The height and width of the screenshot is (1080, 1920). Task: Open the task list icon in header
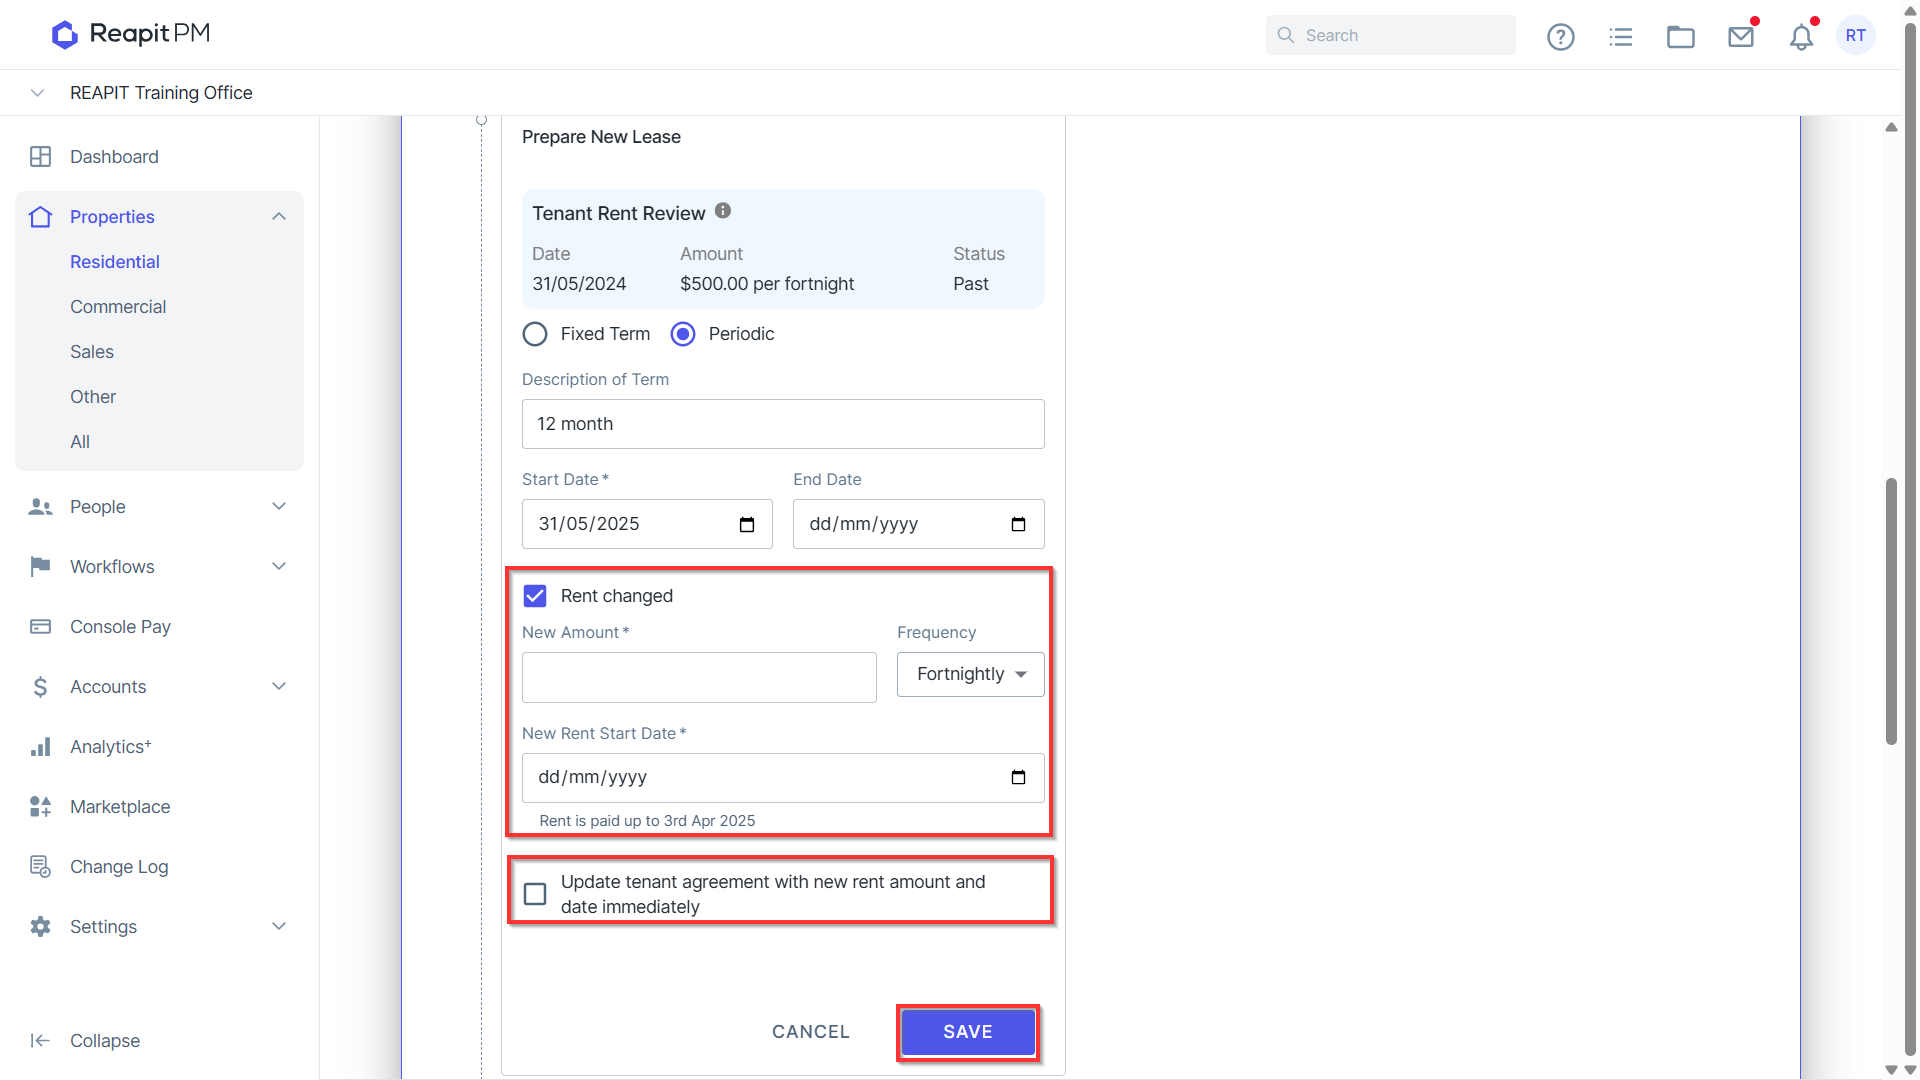pyautogui.click(x=1620, y=37)
